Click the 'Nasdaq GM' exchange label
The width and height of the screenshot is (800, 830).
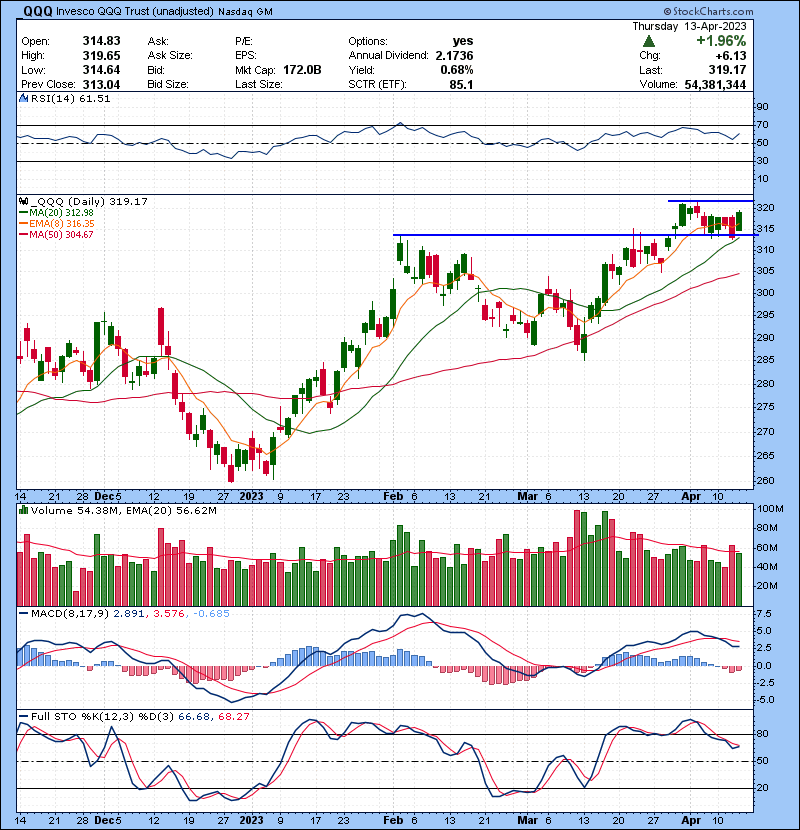(245, 12)
